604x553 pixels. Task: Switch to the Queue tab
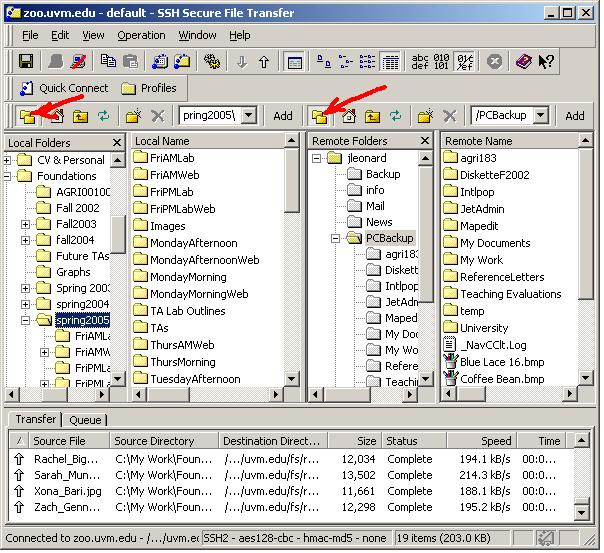pyautogui.click(x=85, y=420)
